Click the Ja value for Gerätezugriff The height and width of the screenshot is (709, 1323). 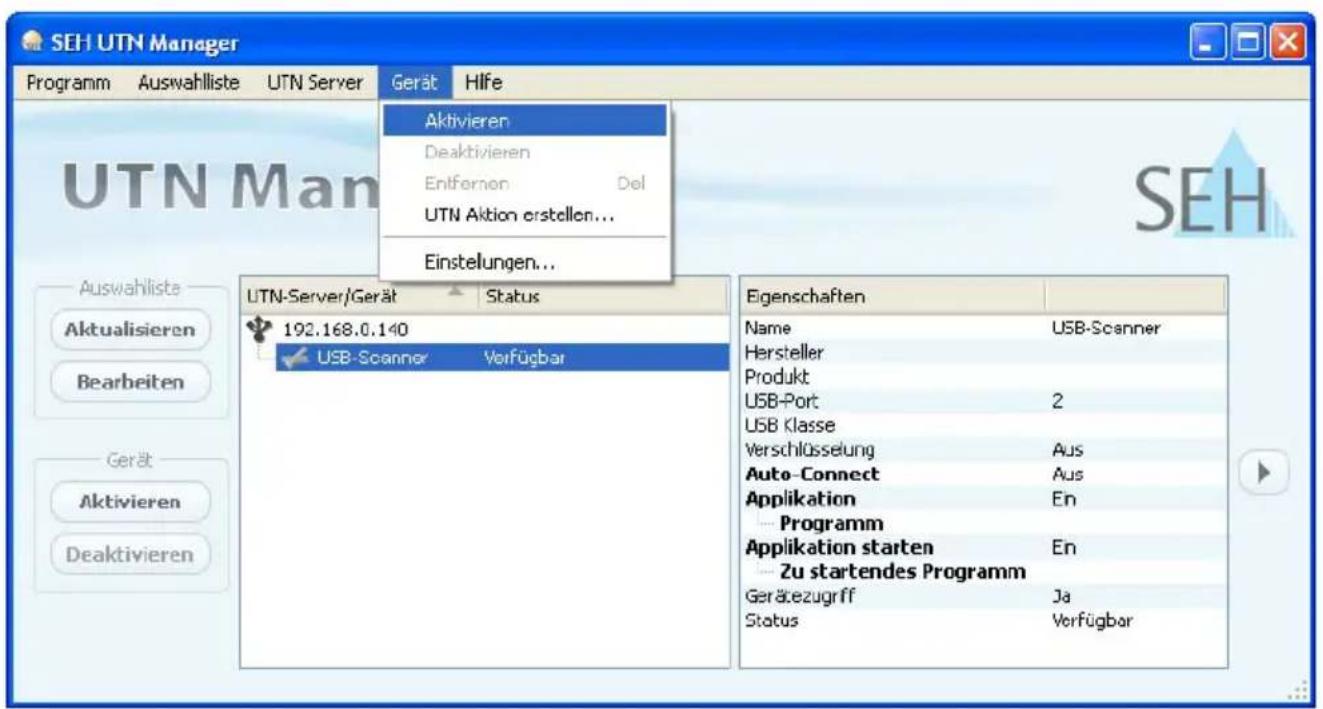[x=1062, y=595]
